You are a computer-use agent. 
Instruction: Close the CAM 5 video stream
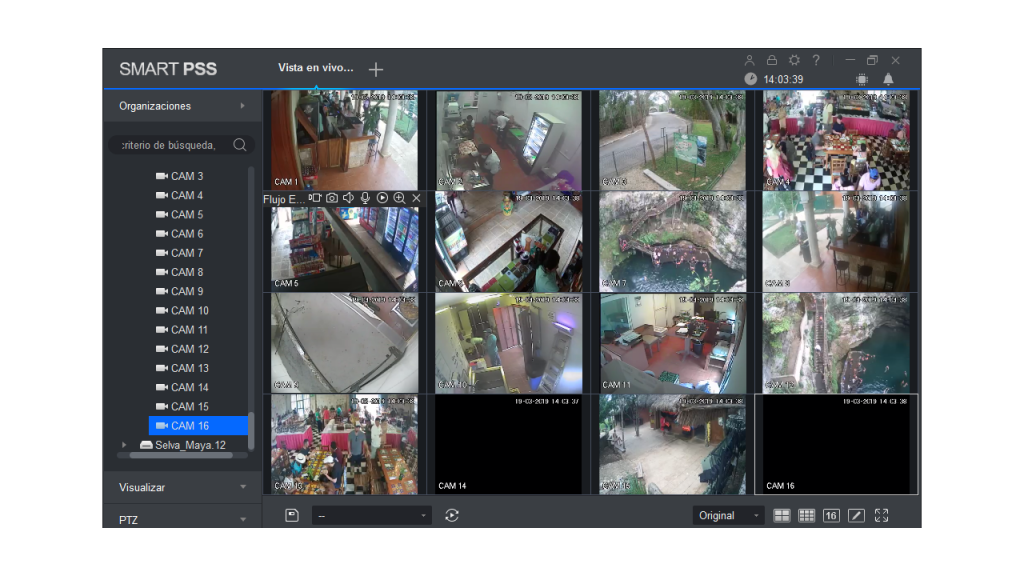tap(416, 198)
